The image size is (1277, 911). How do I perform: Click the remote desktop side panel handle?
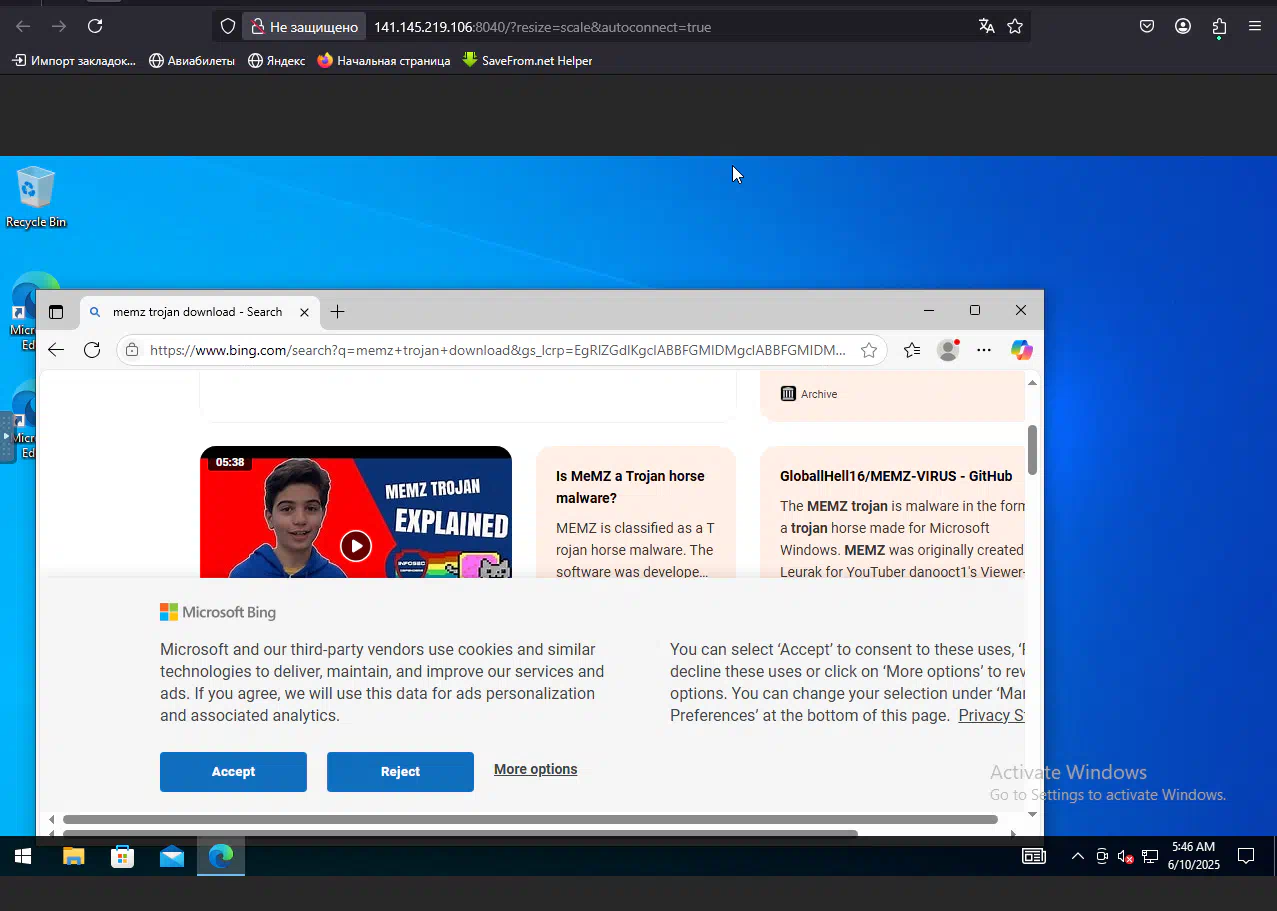click(x=7, y=437)
